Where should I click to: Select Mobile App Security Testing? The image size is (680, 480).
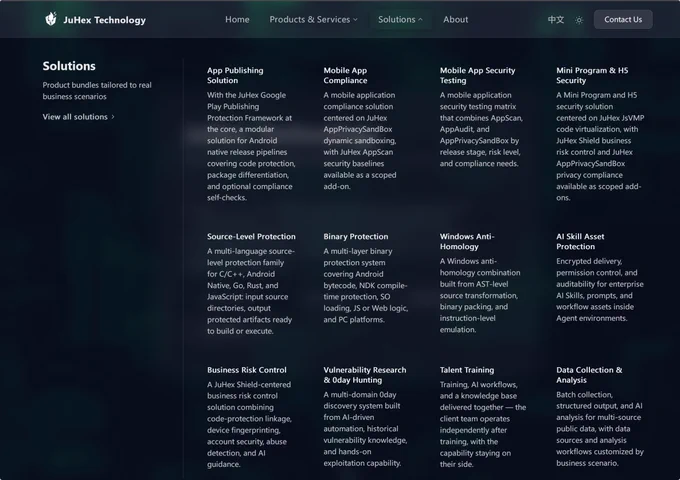click(x=477, y=75)
